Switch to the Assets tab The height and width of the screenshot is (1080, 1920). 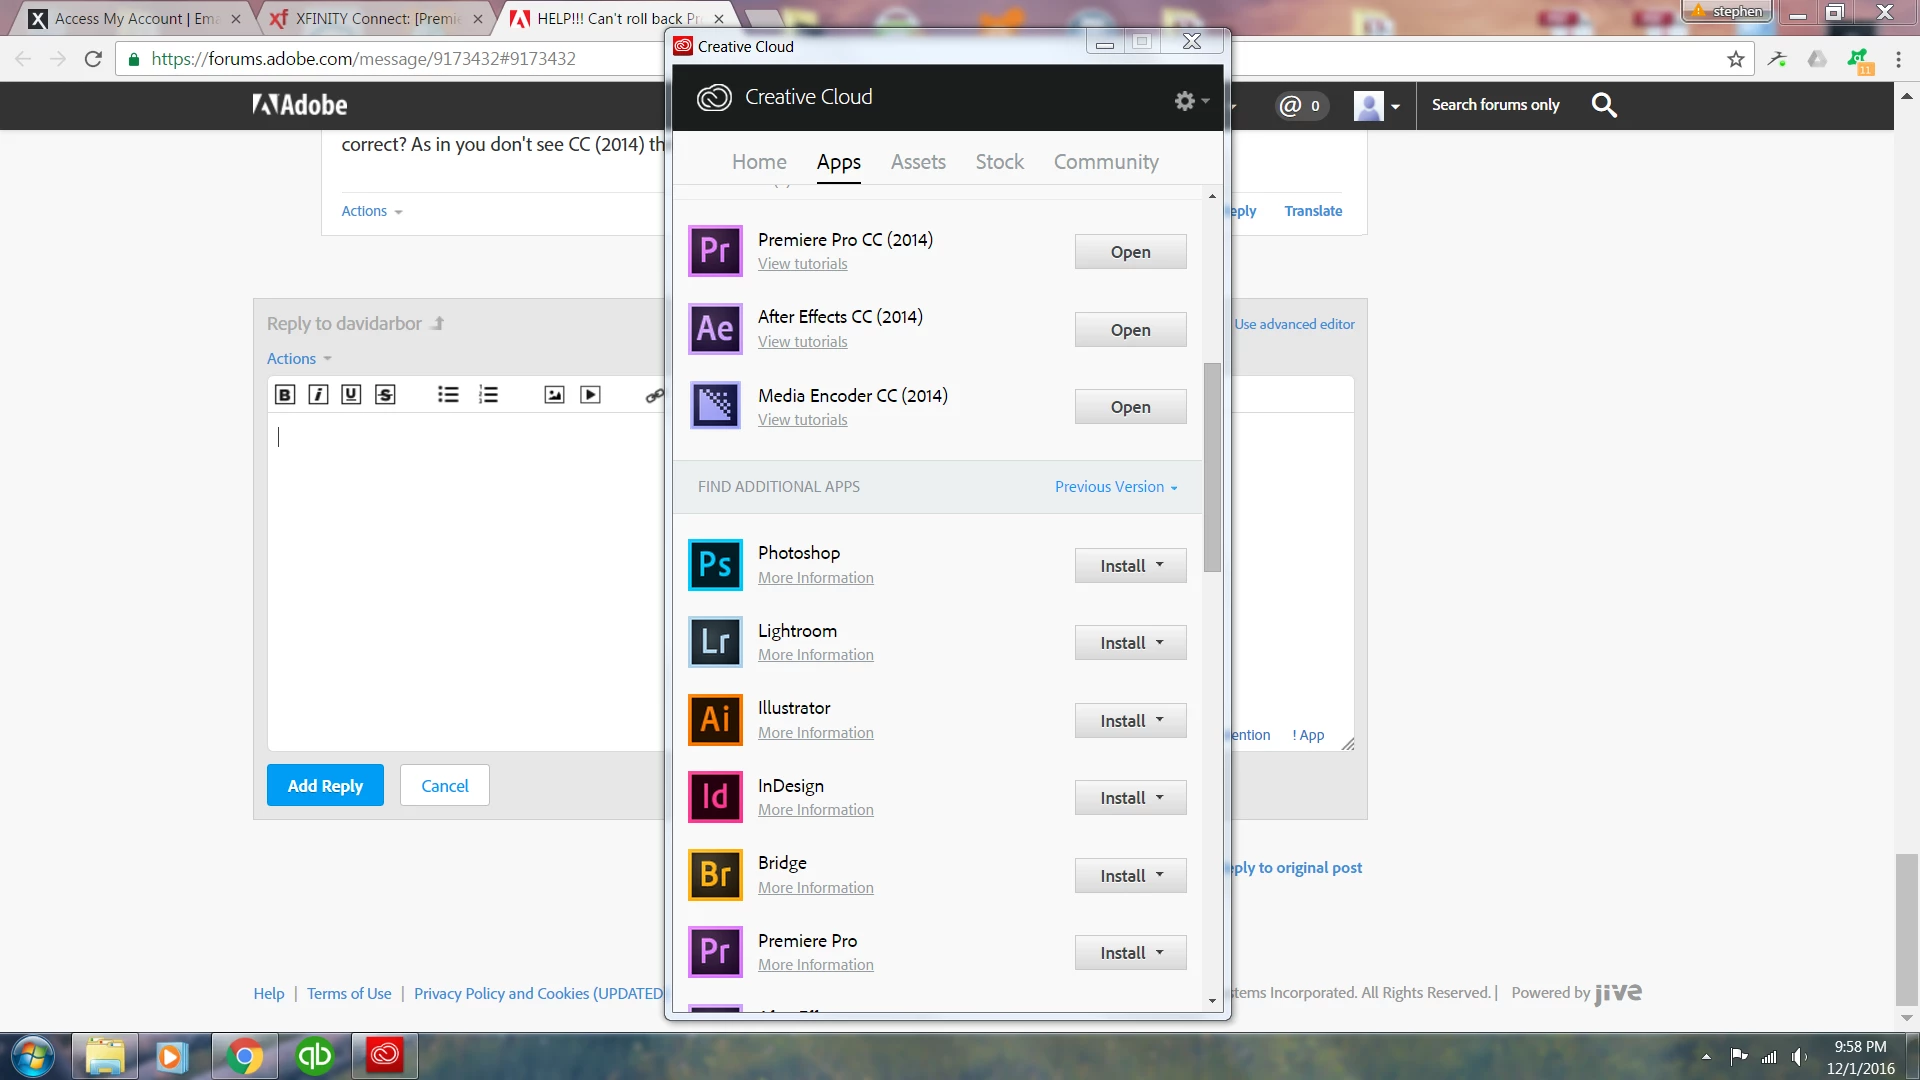918,162
